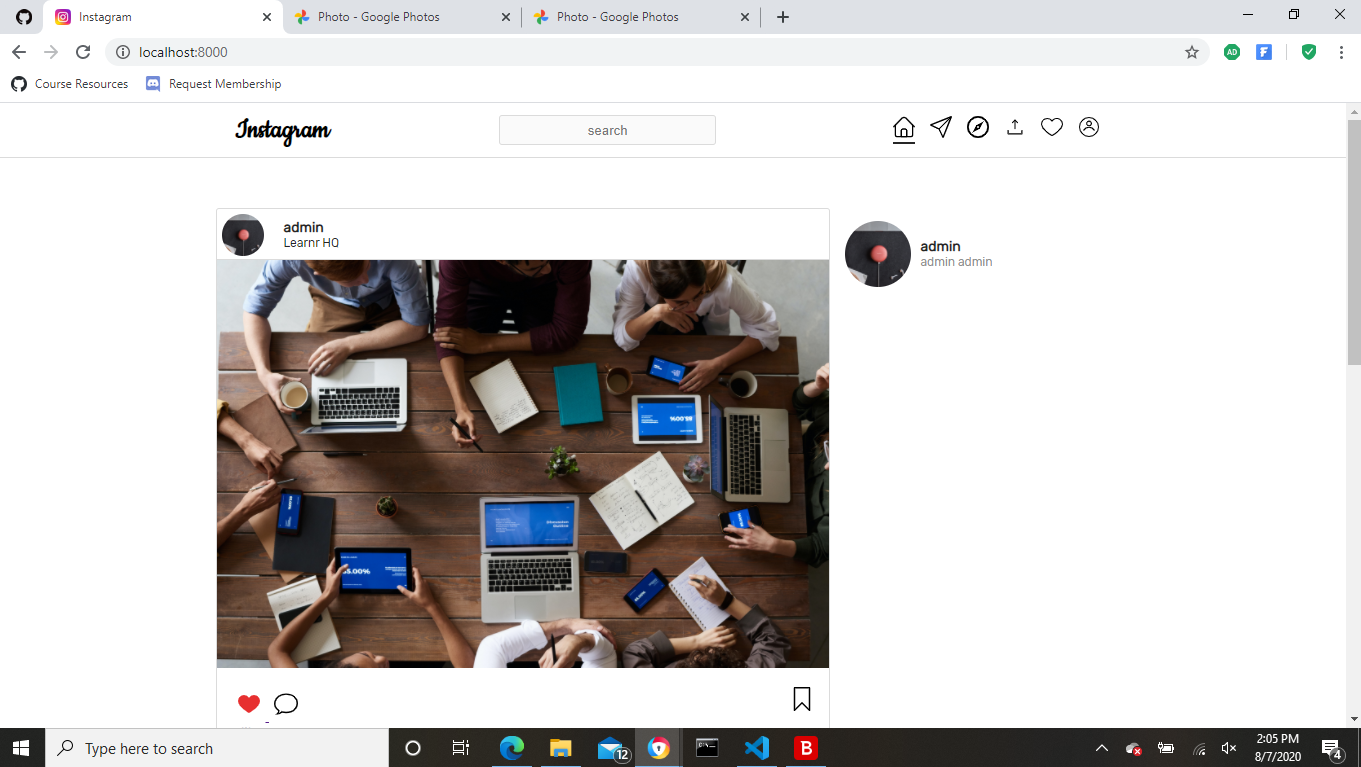Open comments with speech bubble icon
Viewport: 1361px width, 767px height.
tap(286, 703)
